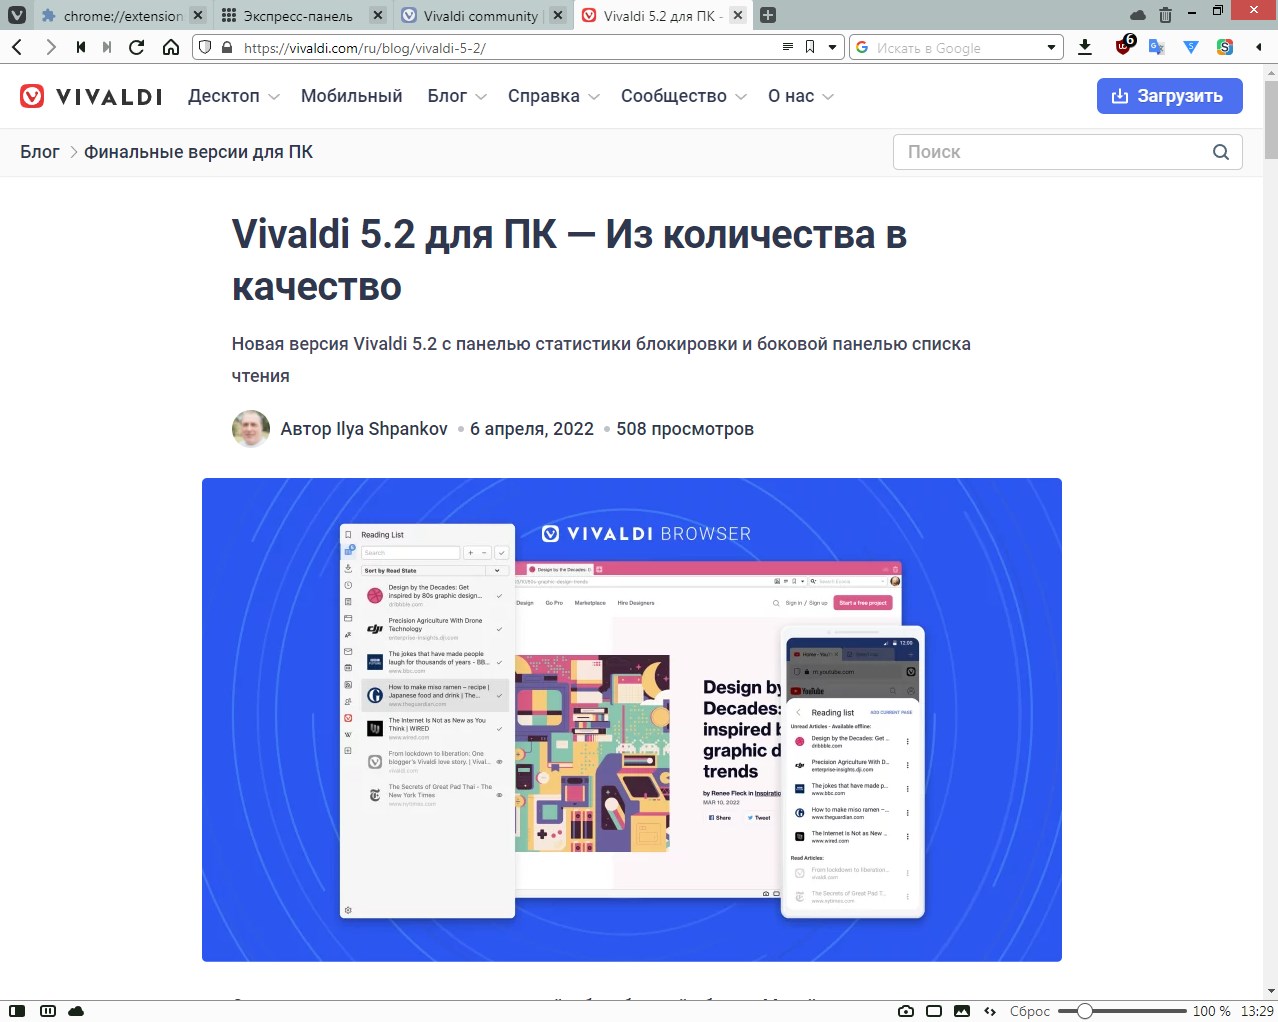Expand the О нас menu
Image resolution: width=1278 pixels, height=1022 pixels.
click(801, 96)
